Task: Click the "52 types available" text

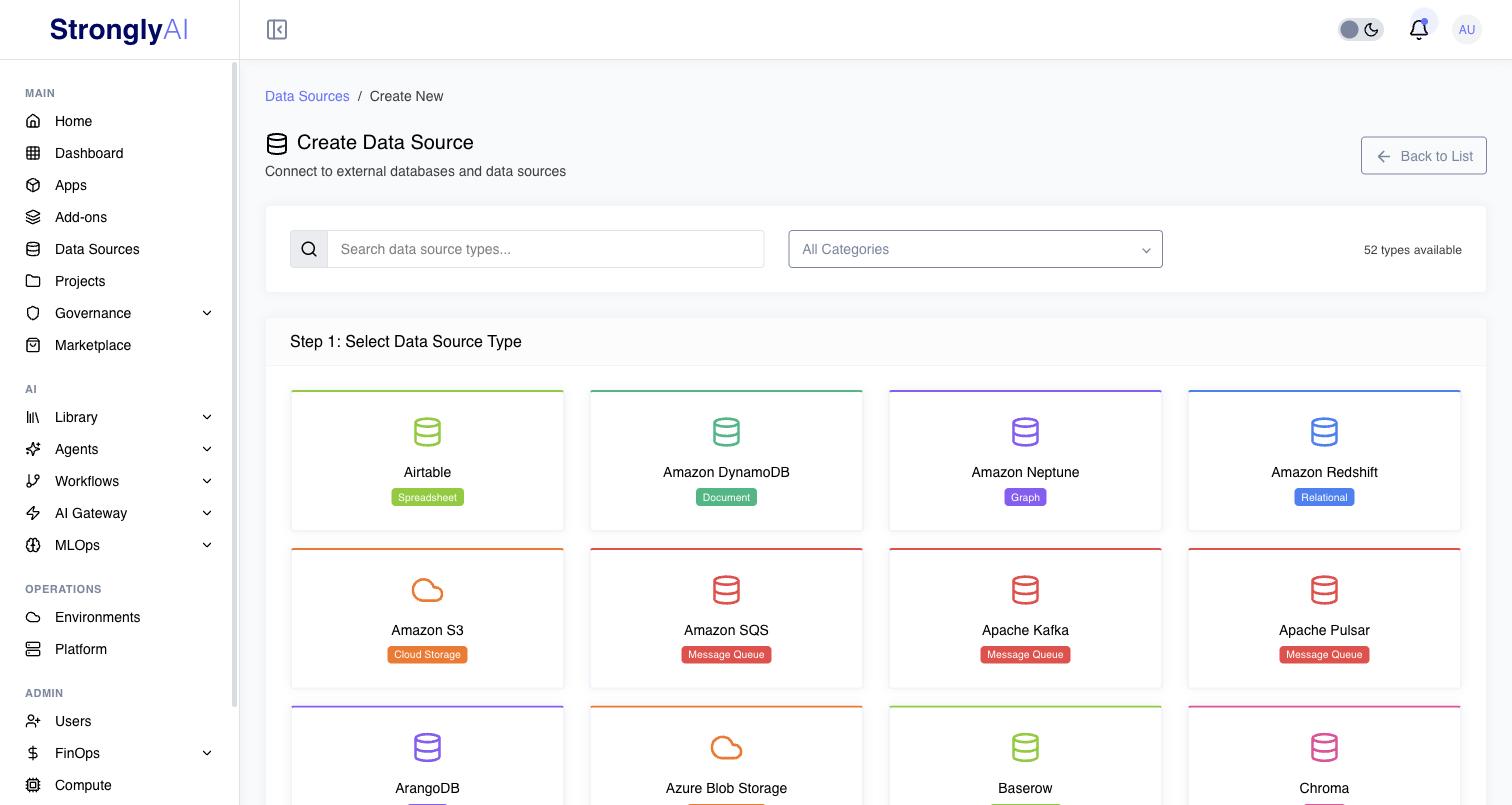Action: point(1412,250)
